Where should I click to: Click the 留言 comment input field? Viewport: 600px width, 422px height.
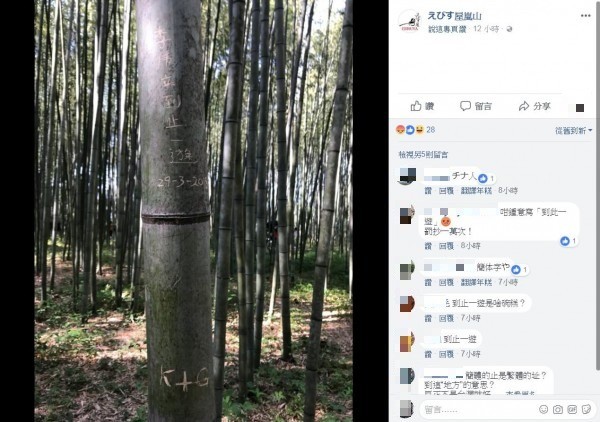[x=479, y=409]
